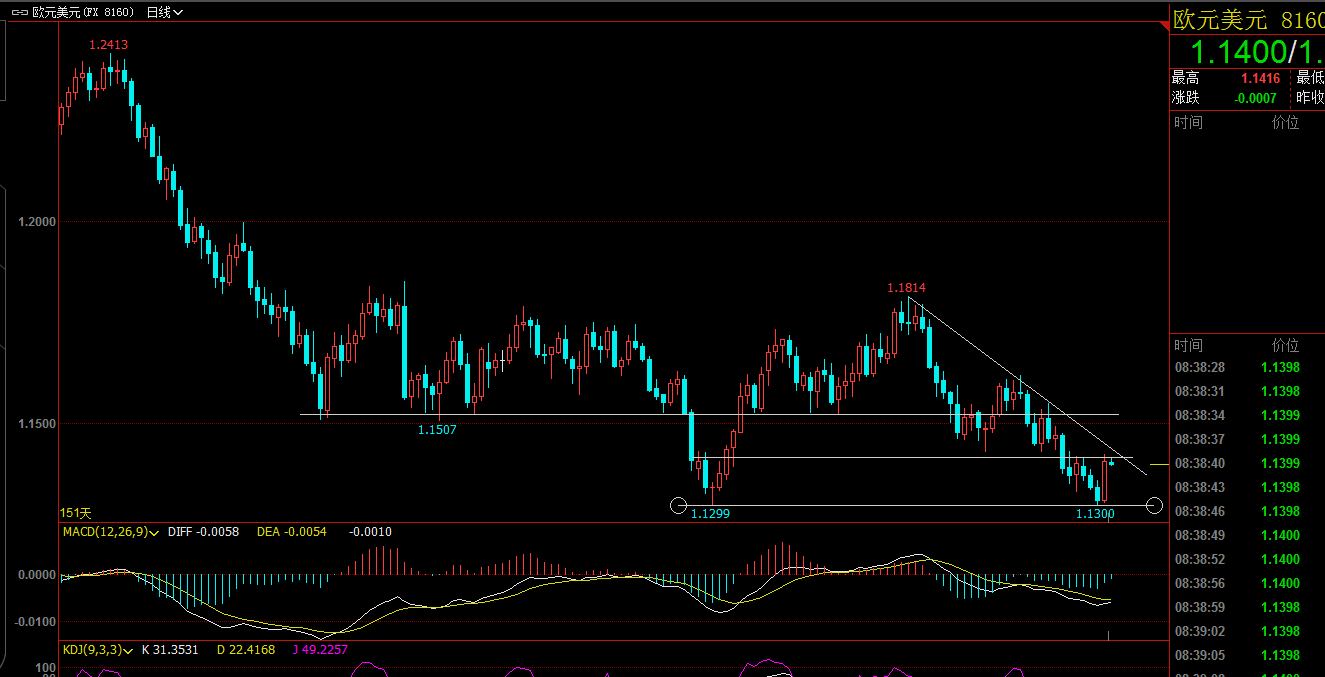
Task: Click the yellow current price marker on axis
Action: pyautogui.click(x=1158, y=464)
